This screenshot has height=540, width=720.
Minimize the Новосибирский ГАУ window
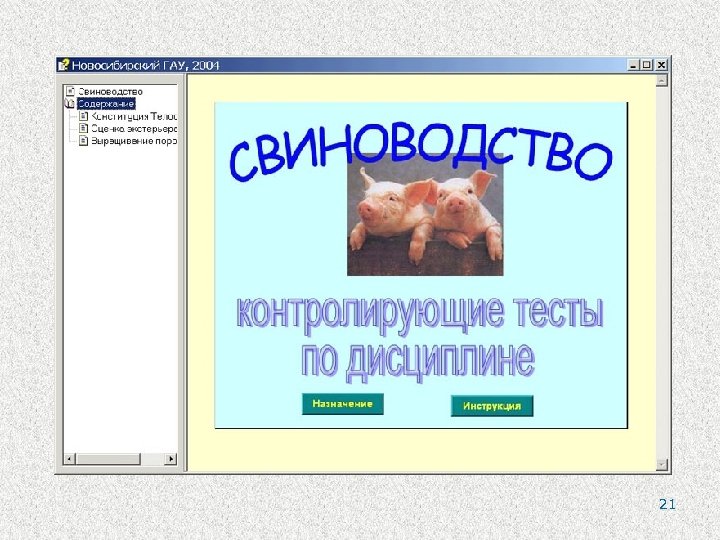[633, 65]
